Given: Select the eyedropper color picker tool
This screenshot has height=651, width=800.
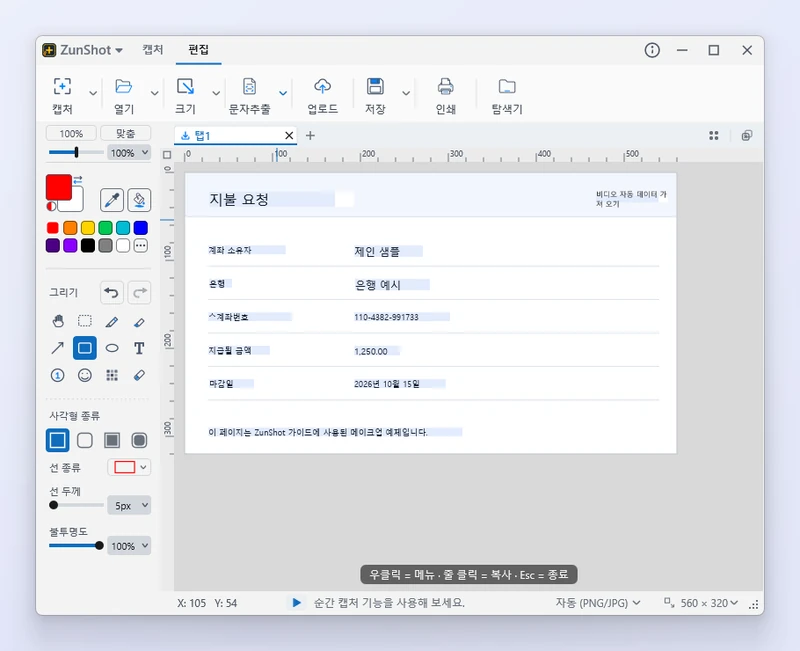Looking at the screenshot, I should tap(112, 199).
